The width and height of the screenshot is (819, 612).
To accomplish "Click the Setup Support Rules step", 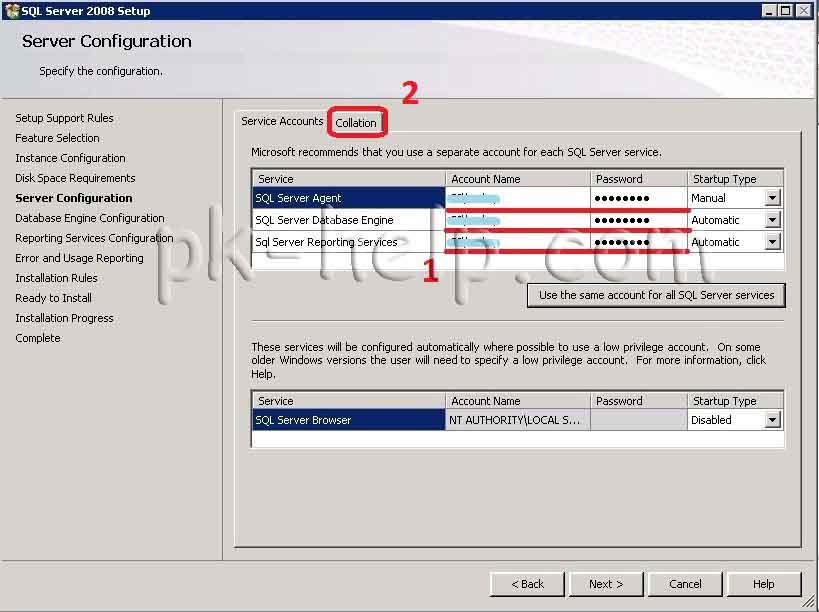I will click(x=64, y=118).
